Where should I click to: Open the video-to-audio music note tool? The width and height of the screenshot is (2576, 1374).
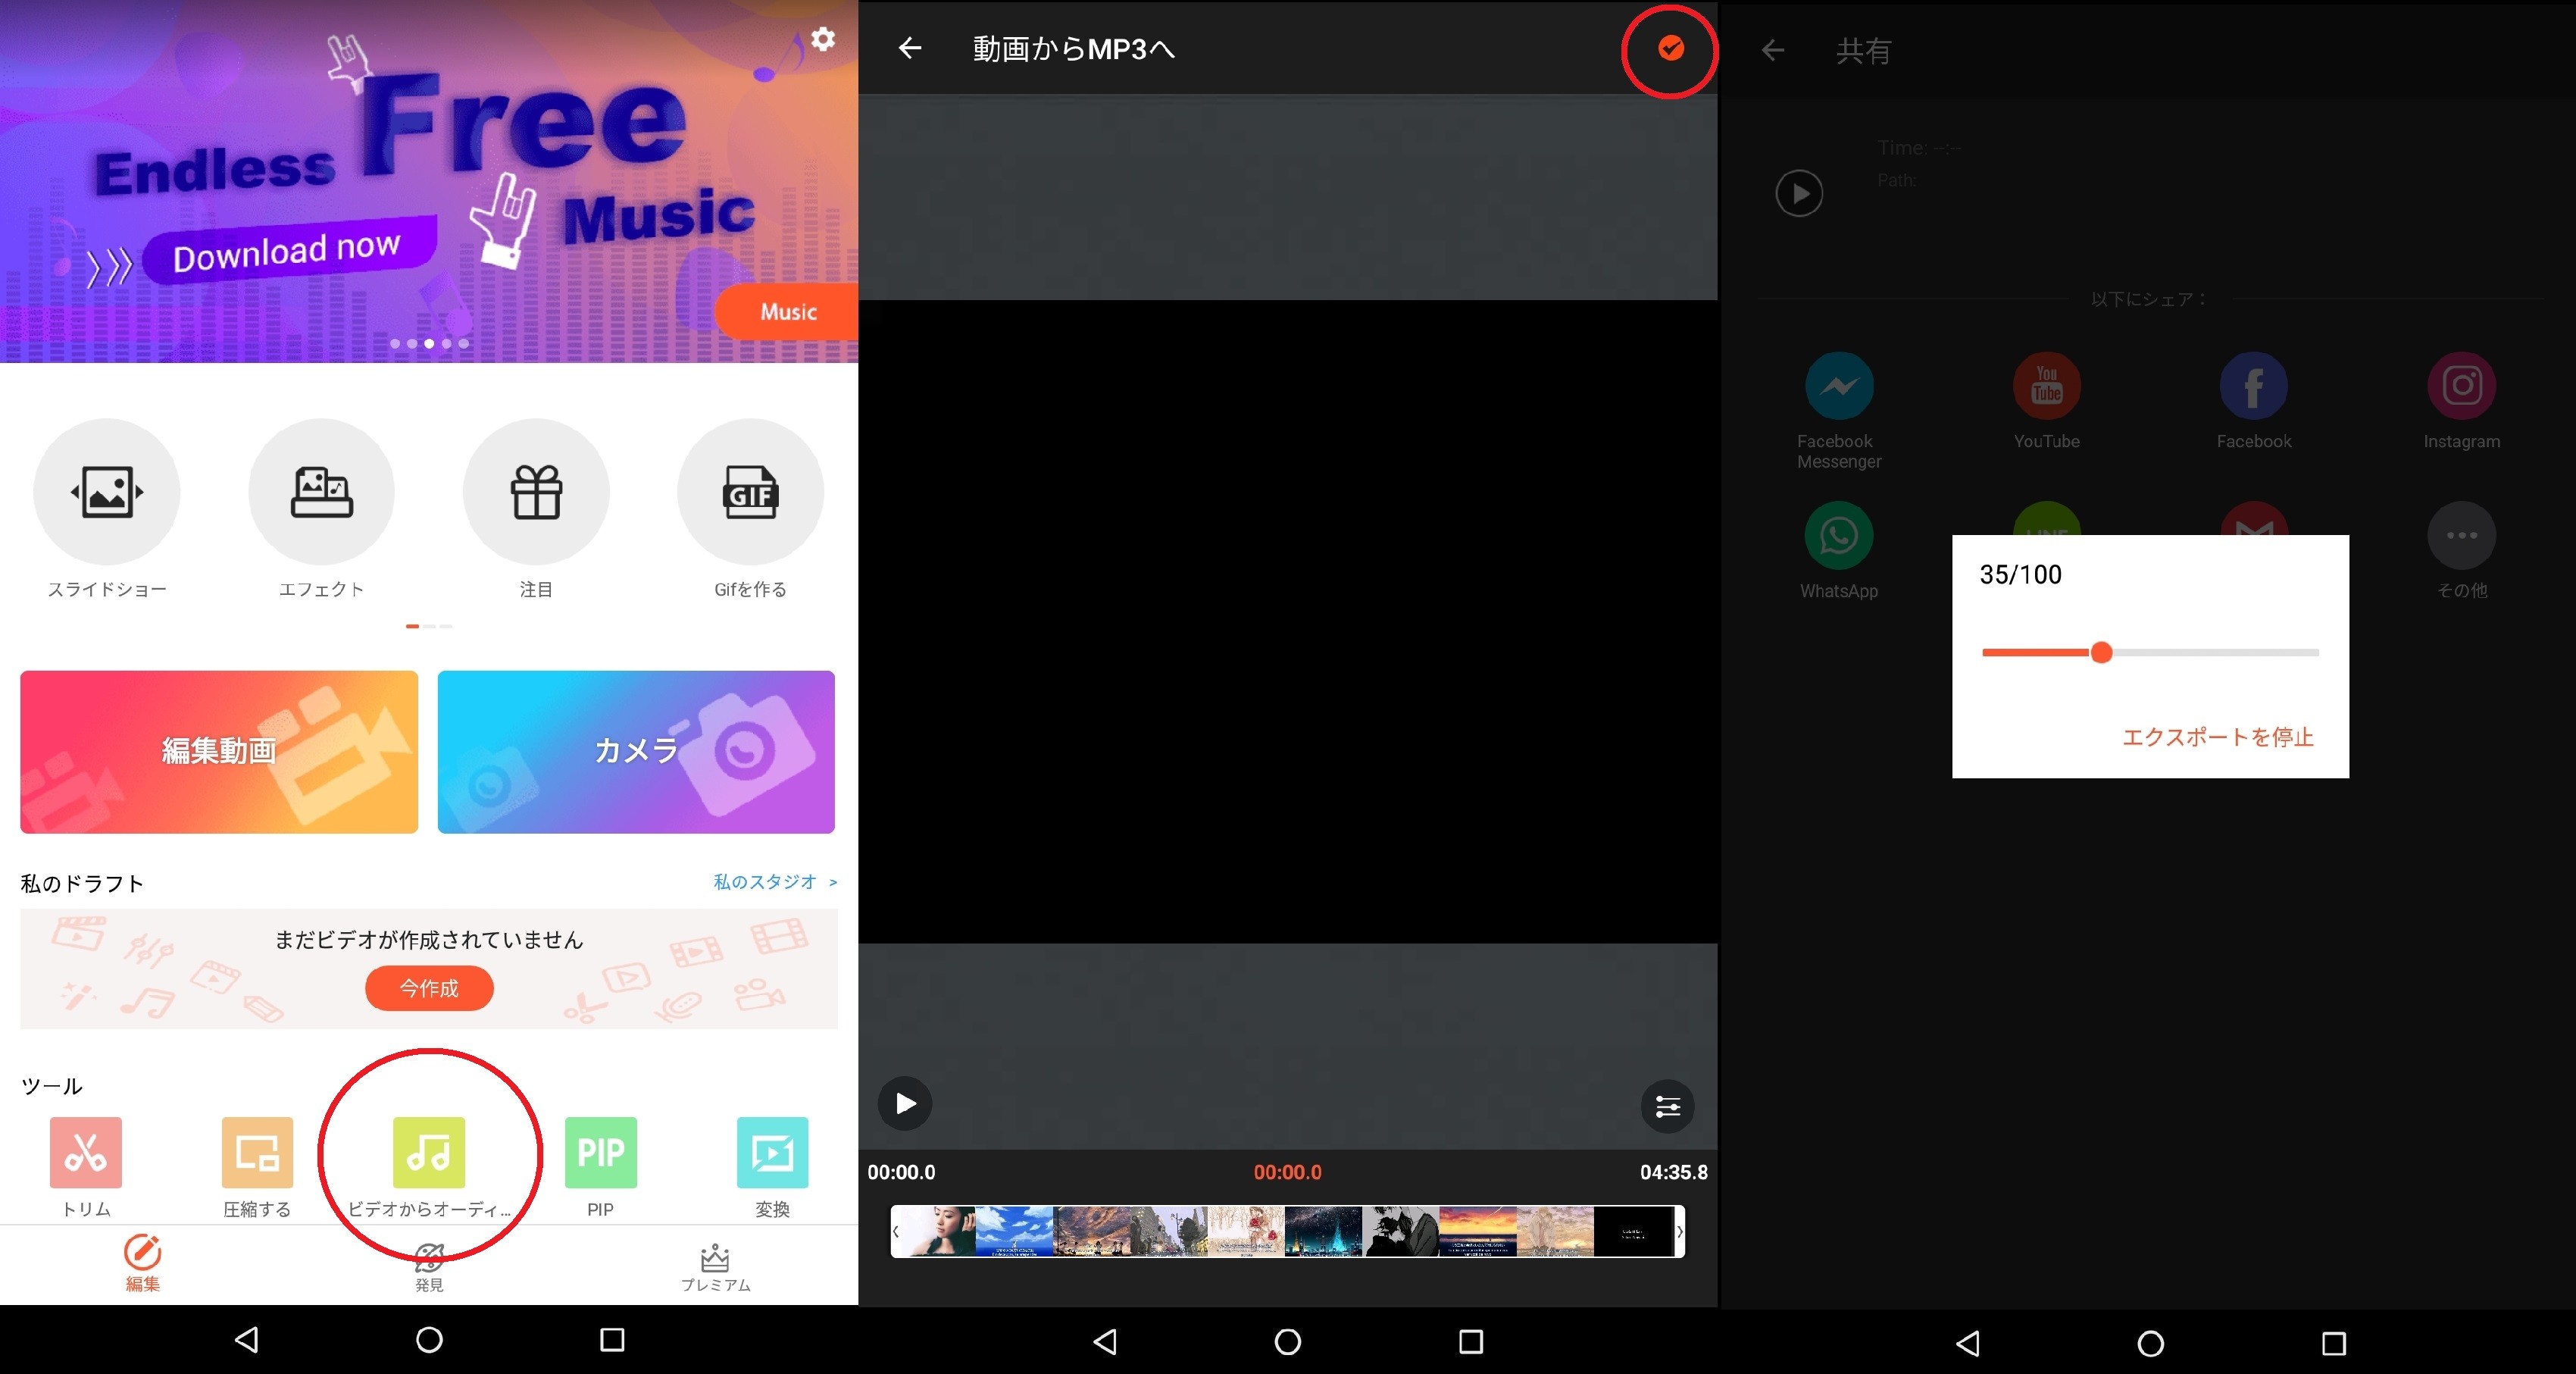pyautogui.click(x=429, y=1152)
